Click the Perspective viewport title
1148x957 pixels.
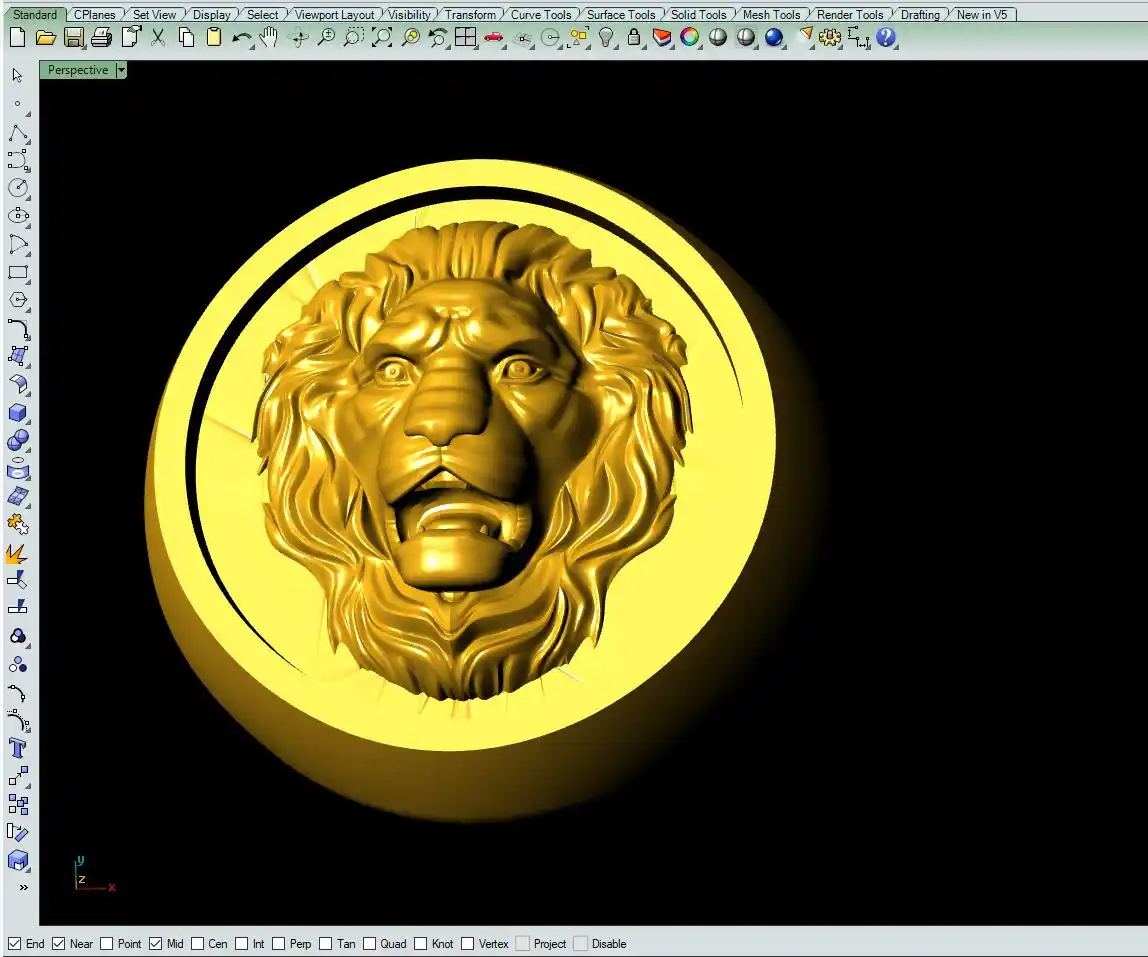(x=78, y=70)
